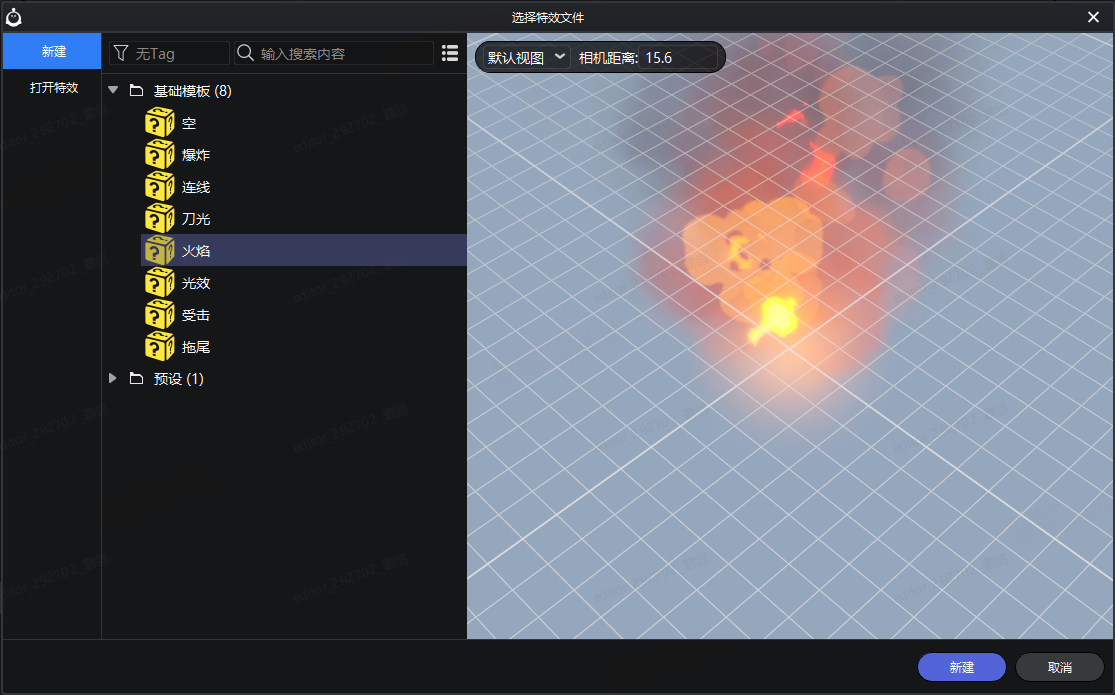Image resolution: width=1115 pixels, height=695 pixels.
Task: Click the 刀光 template cube icon
Action: [x=160, y=219]
